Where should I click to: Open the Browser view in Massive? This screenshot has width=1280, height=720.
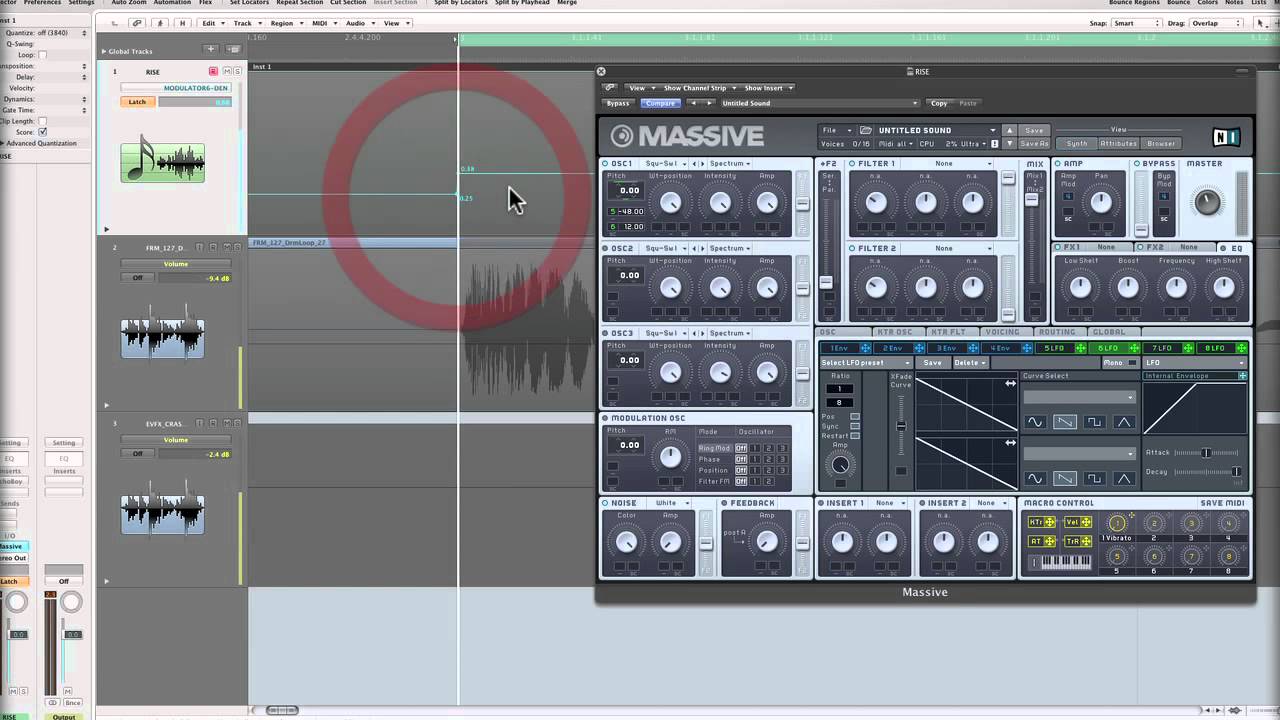coord(1161,144)
